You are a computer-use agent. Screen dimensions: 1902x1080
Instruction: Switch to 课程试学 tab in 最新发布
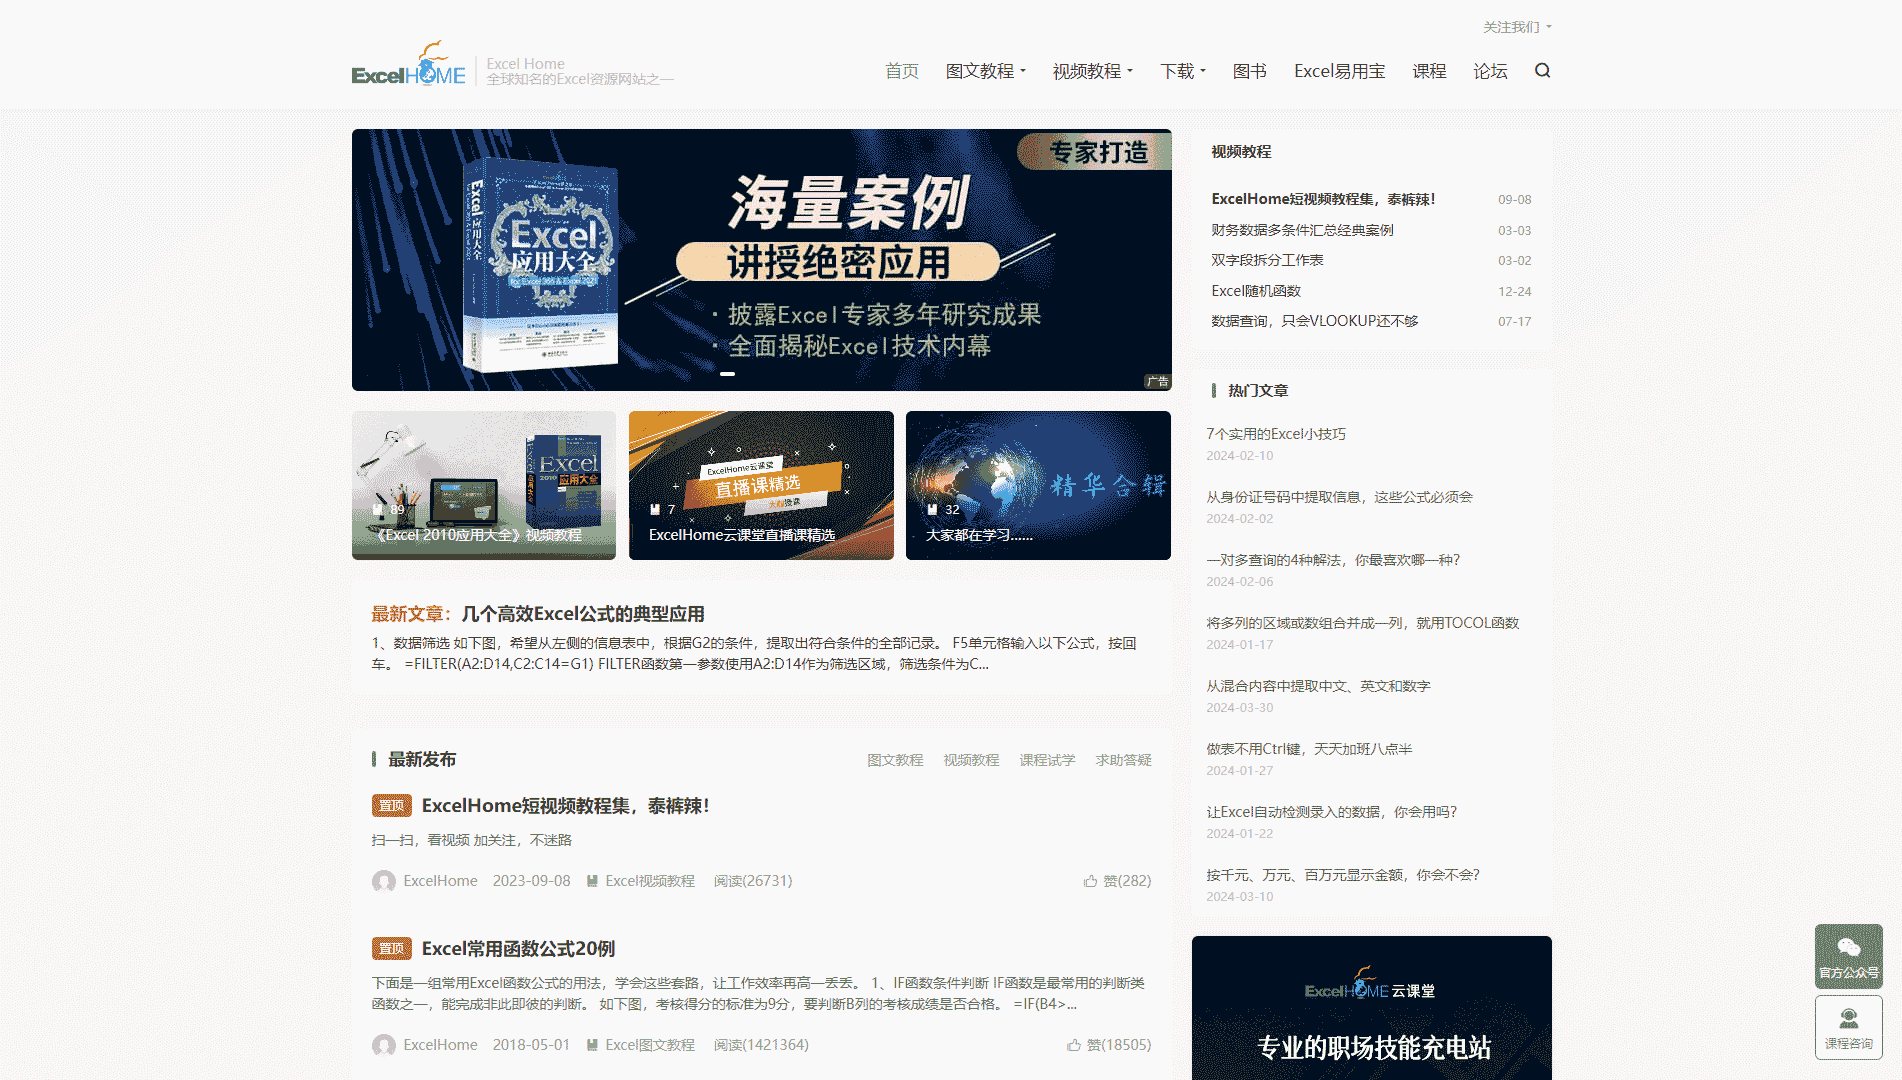point(1047,760)
